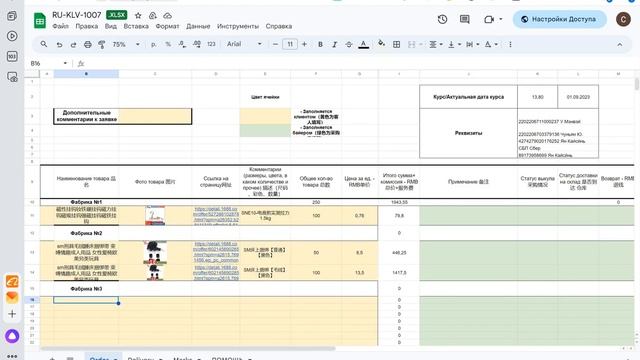
Task: Click the font size input field
Action: pos(290,44)
